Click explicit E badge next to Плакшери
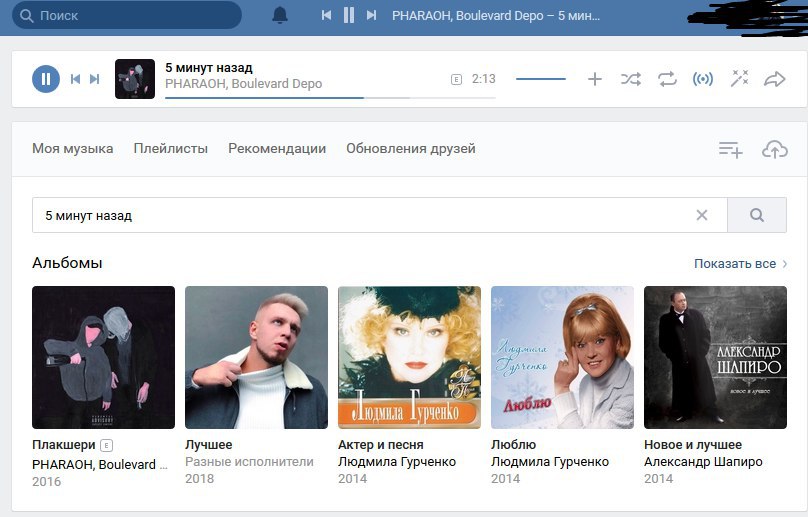 (106, 445)
